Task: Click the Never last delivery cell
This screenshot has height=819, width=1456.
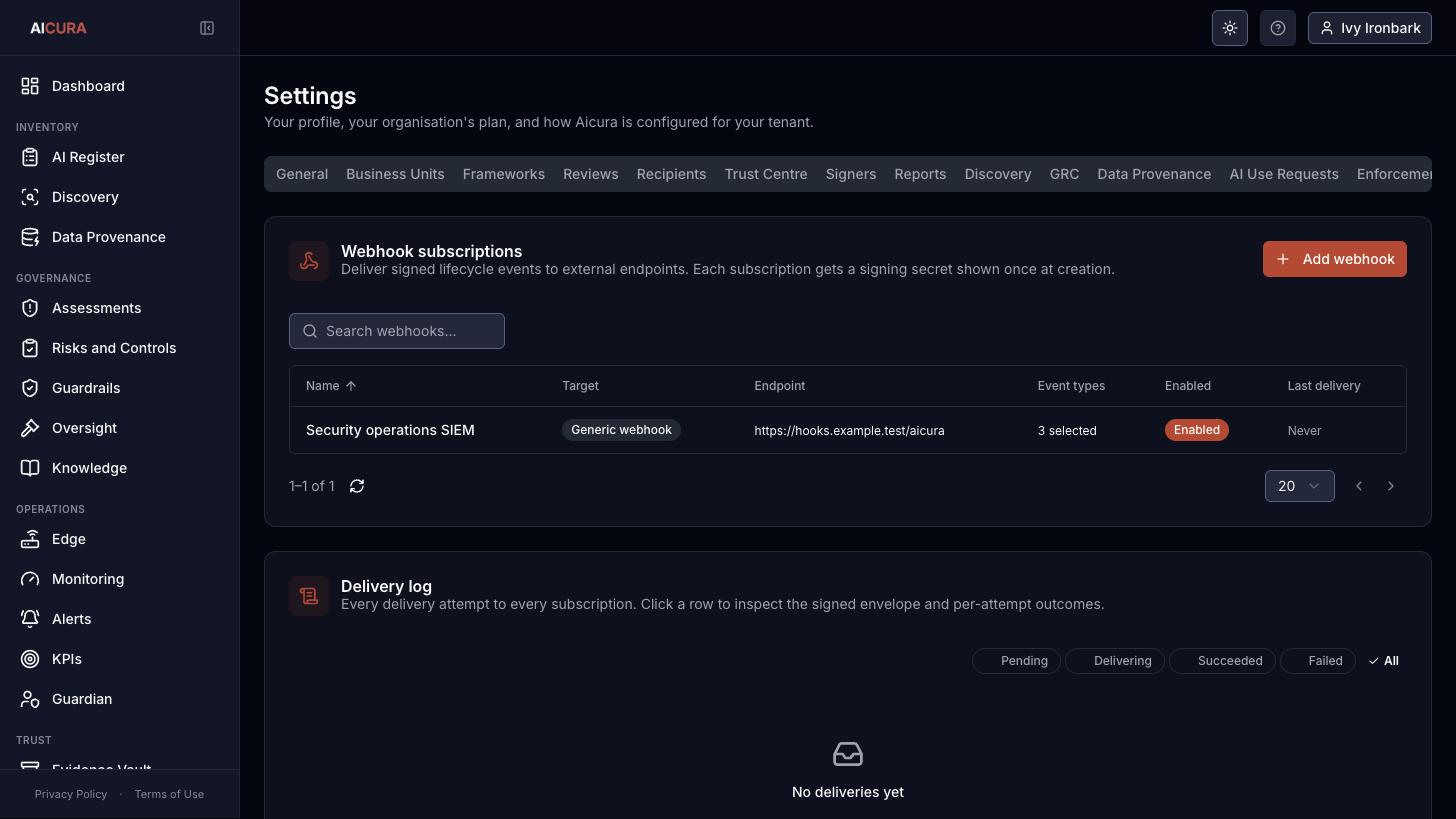Action: tap(1304, 431)
